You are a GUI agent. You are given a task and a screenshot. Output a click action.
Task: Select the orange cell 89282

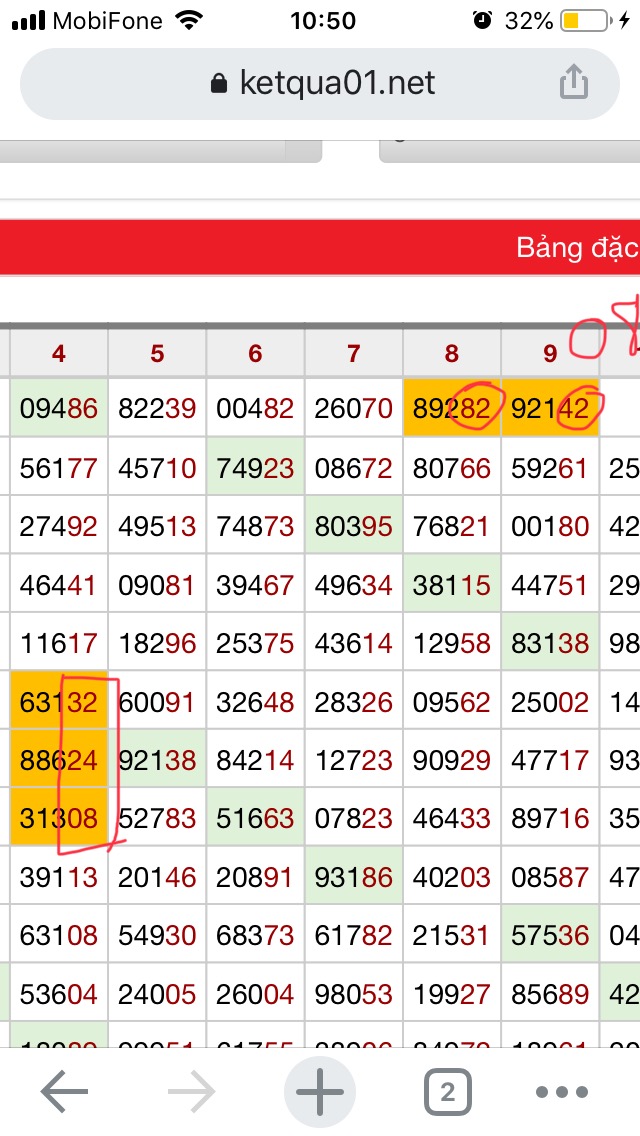[451, 408]
